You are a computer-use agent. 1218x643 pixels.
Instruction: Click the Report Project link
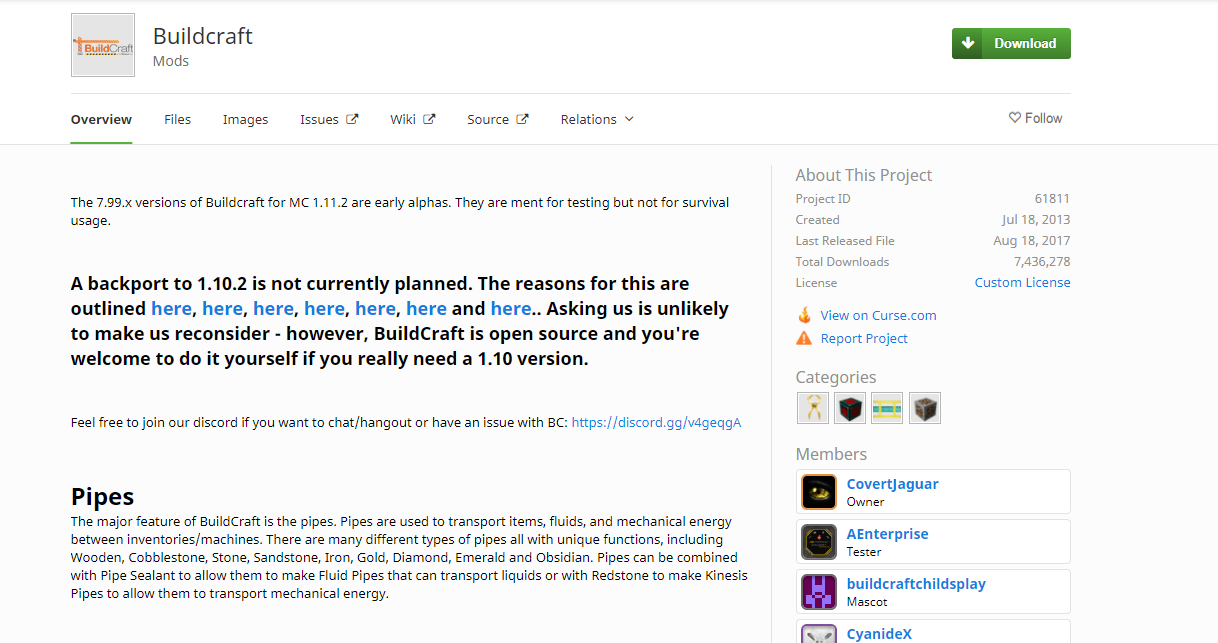pyautogui.click(x=864, y=338)
